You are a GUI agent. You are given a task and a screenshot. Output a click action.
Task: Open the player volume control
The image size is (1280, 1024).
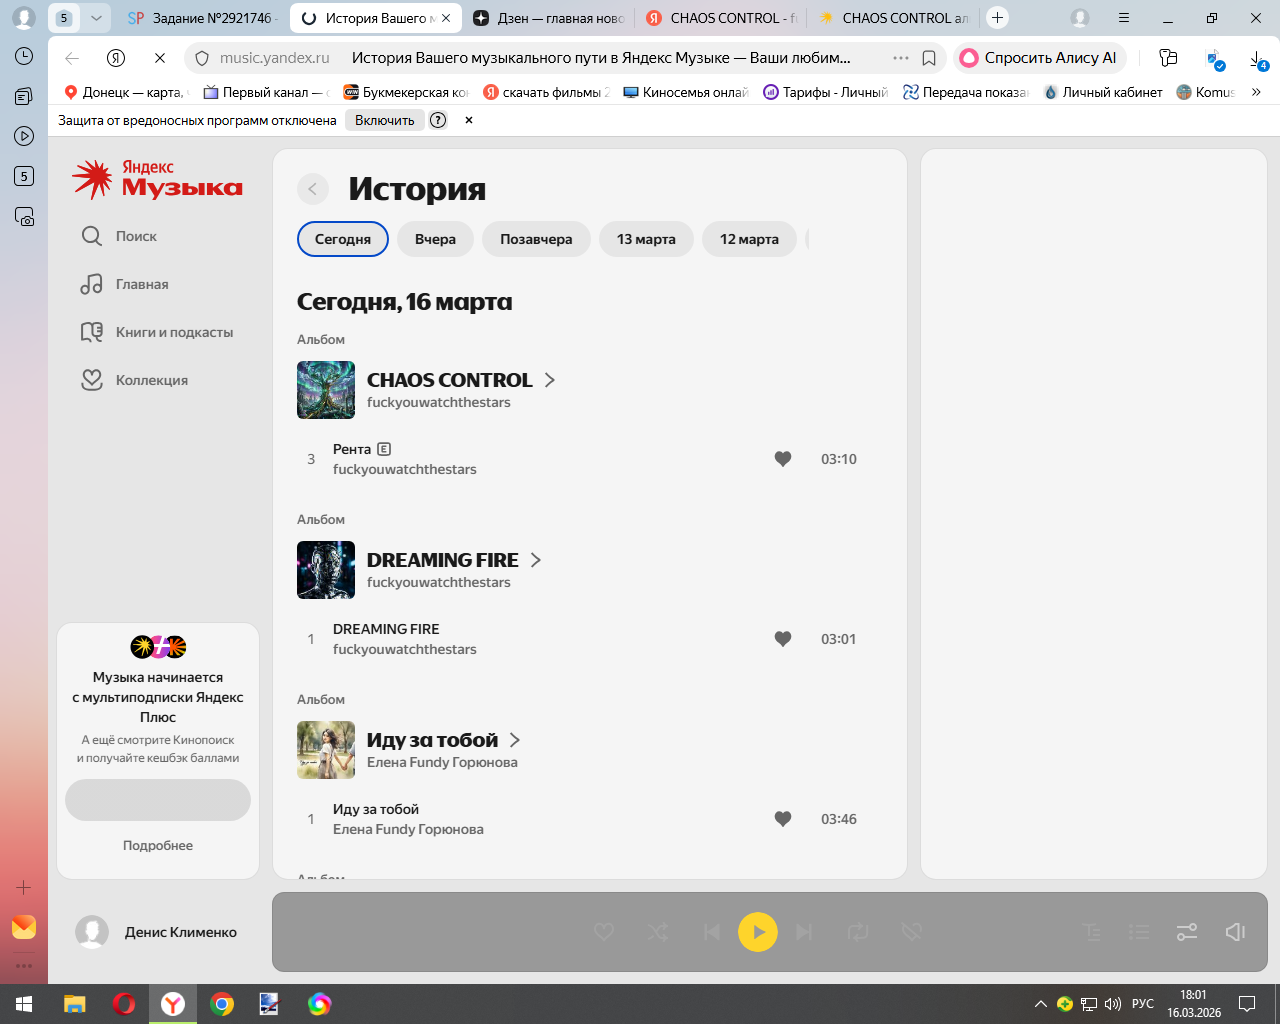(1235, 932)
